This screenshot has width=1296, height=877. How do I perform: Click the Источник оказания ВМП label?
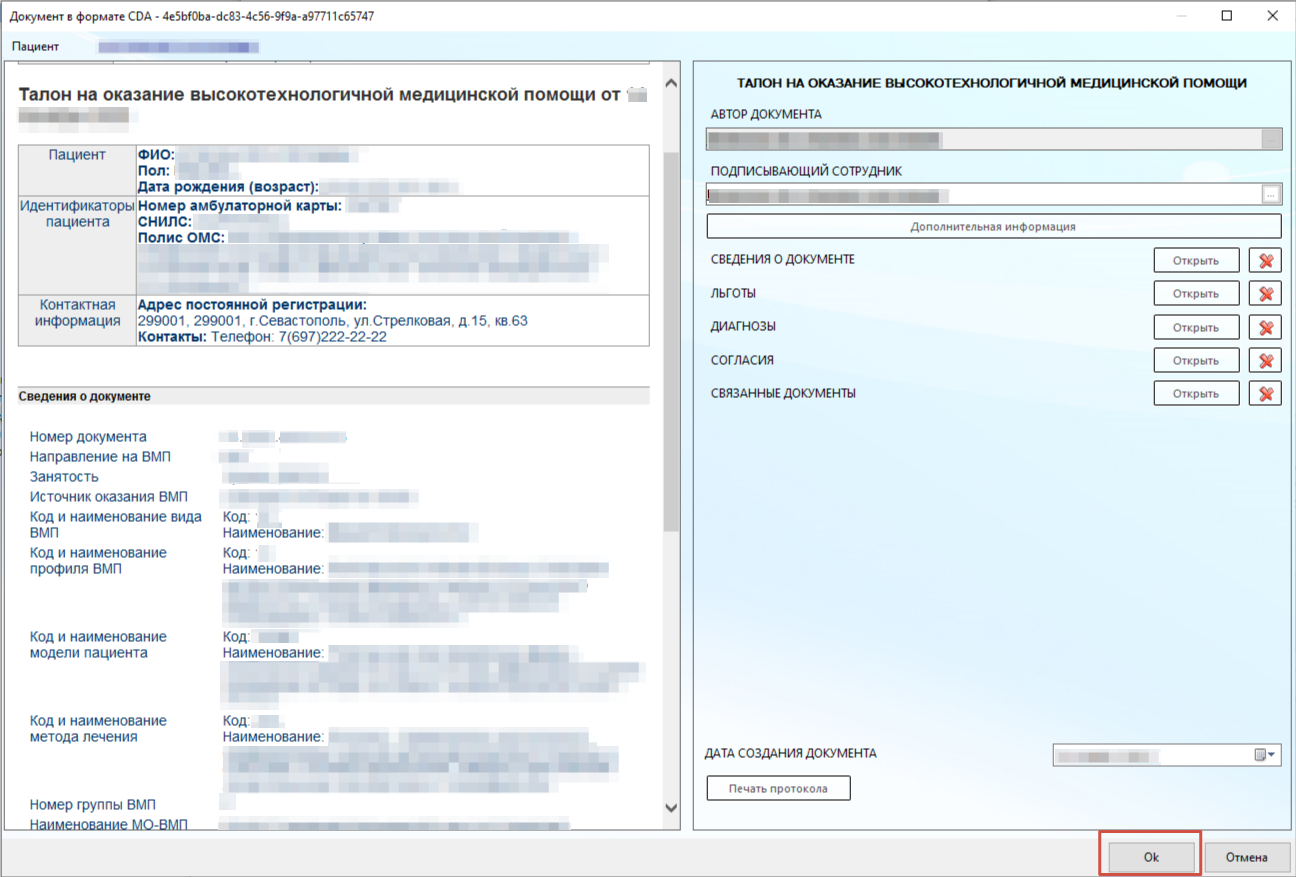point(109,497)
